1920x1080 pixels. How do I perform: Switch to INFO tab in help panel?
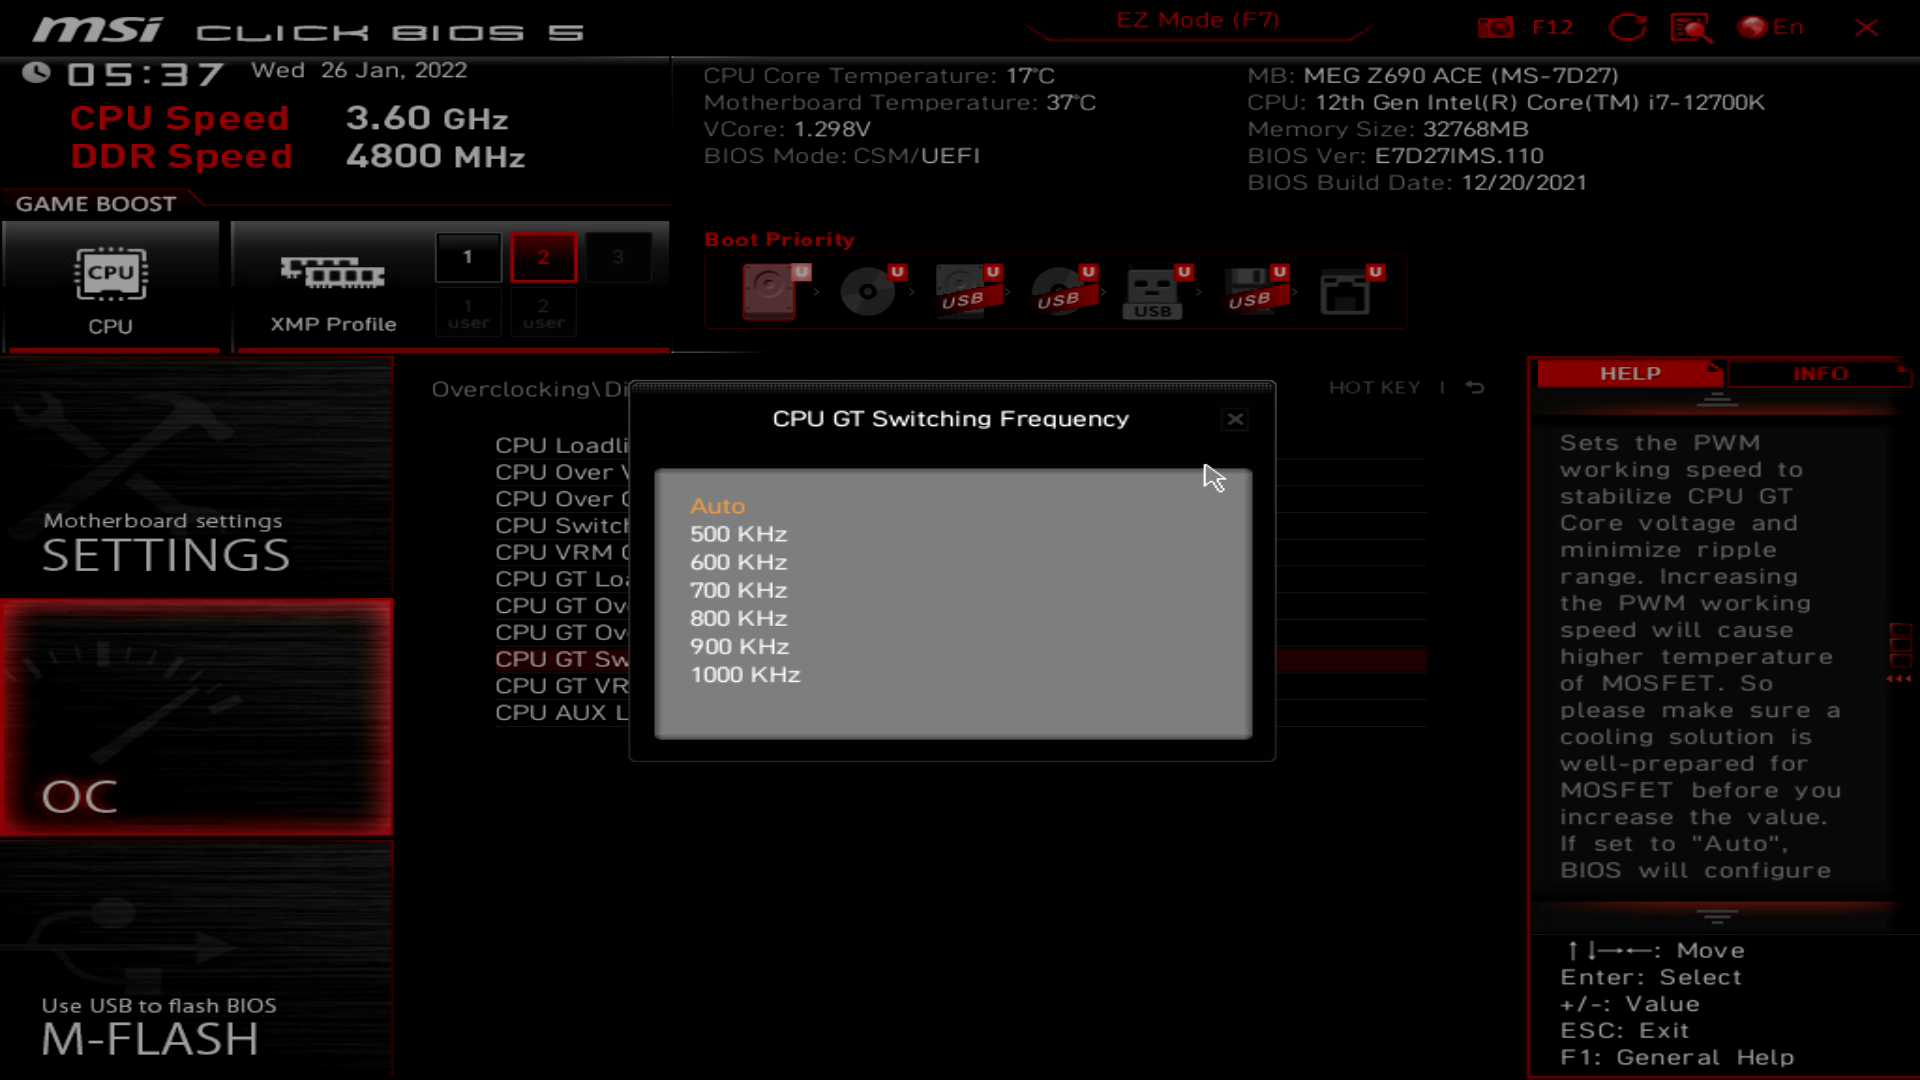point(1820,373)
